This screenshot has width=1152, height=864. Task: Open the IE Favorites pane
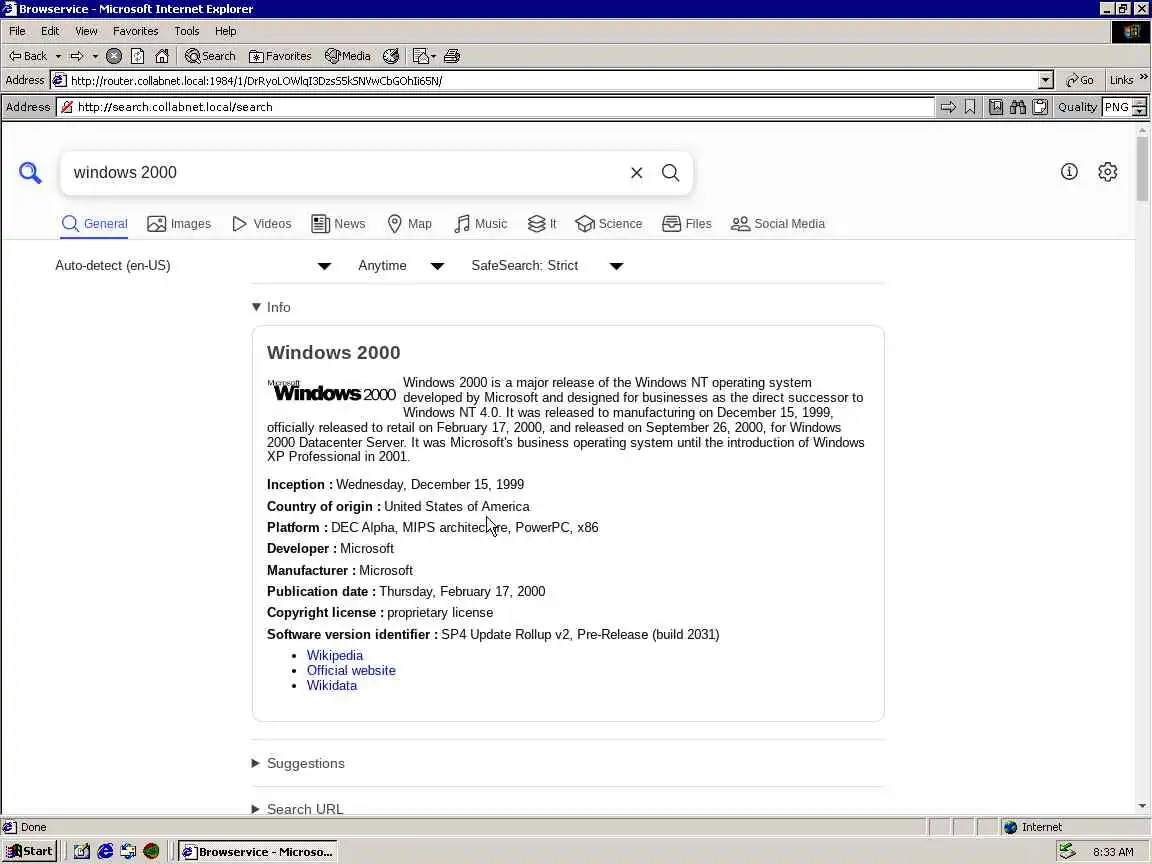point(280,56)
